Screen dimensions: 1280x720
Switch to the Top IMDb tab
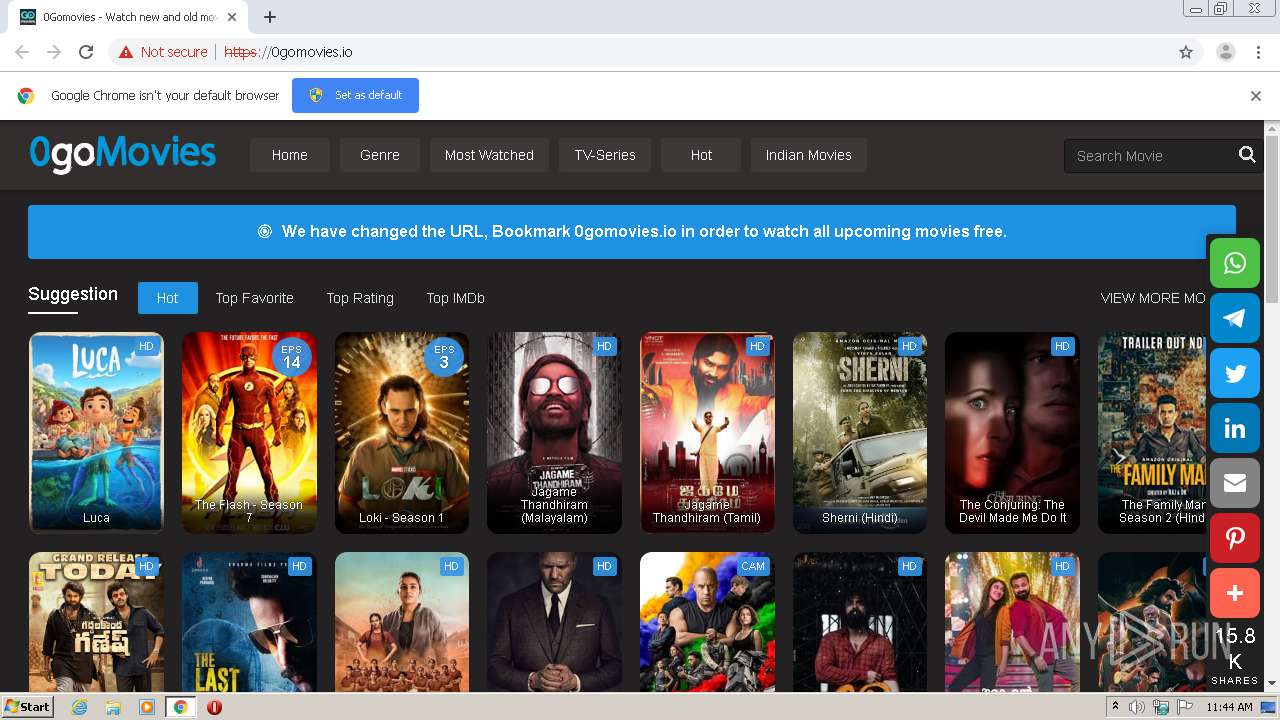tap(456, 298)
